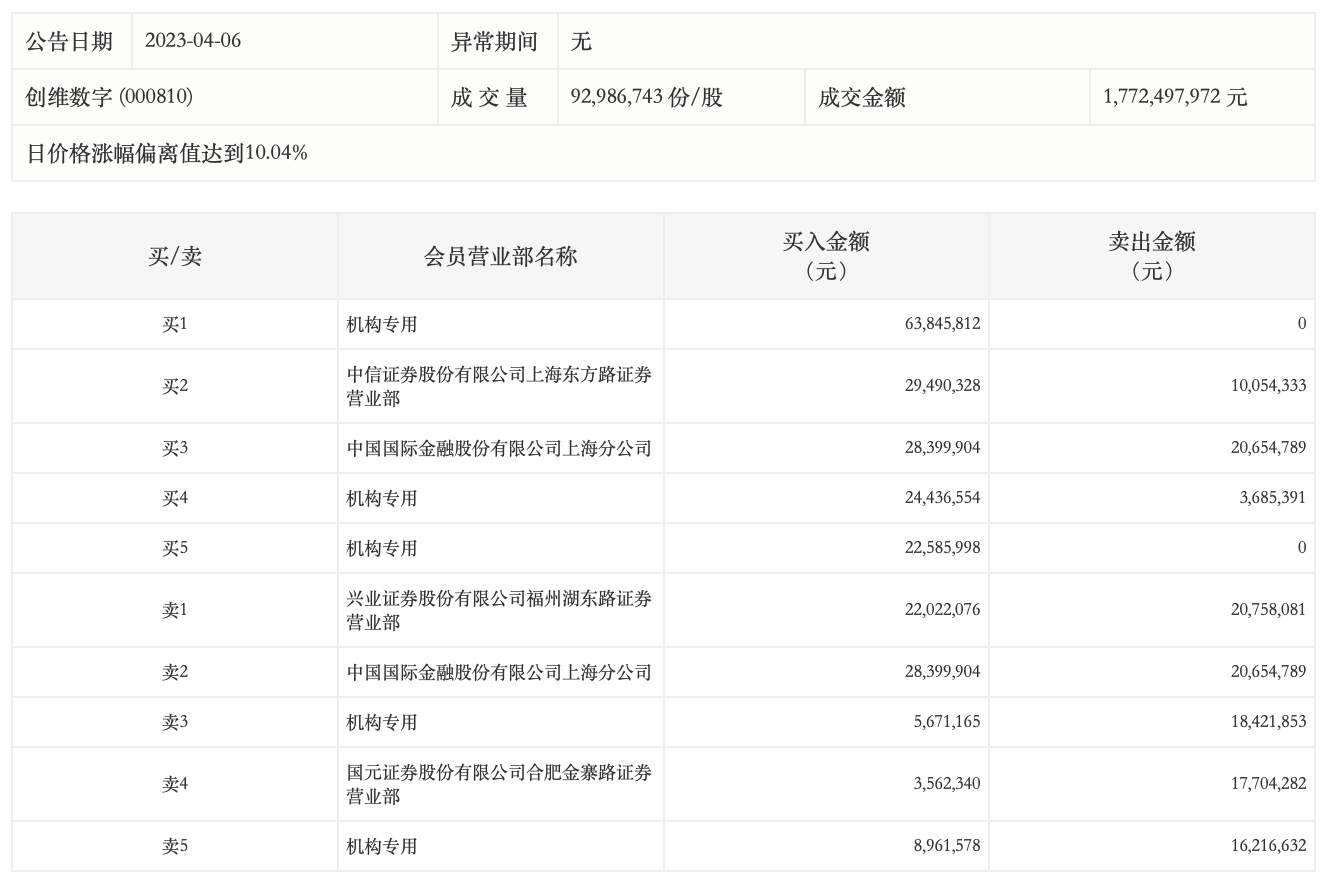1322x886 pixels.
Task: Select 中信证券上海东方路证券营业部 entry
Action: click(x=498, y=386)
